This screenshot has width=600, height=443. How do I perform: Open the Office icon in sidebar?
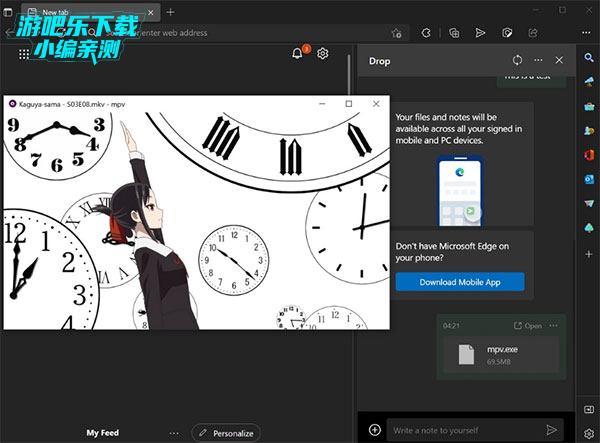coord(589,153)
